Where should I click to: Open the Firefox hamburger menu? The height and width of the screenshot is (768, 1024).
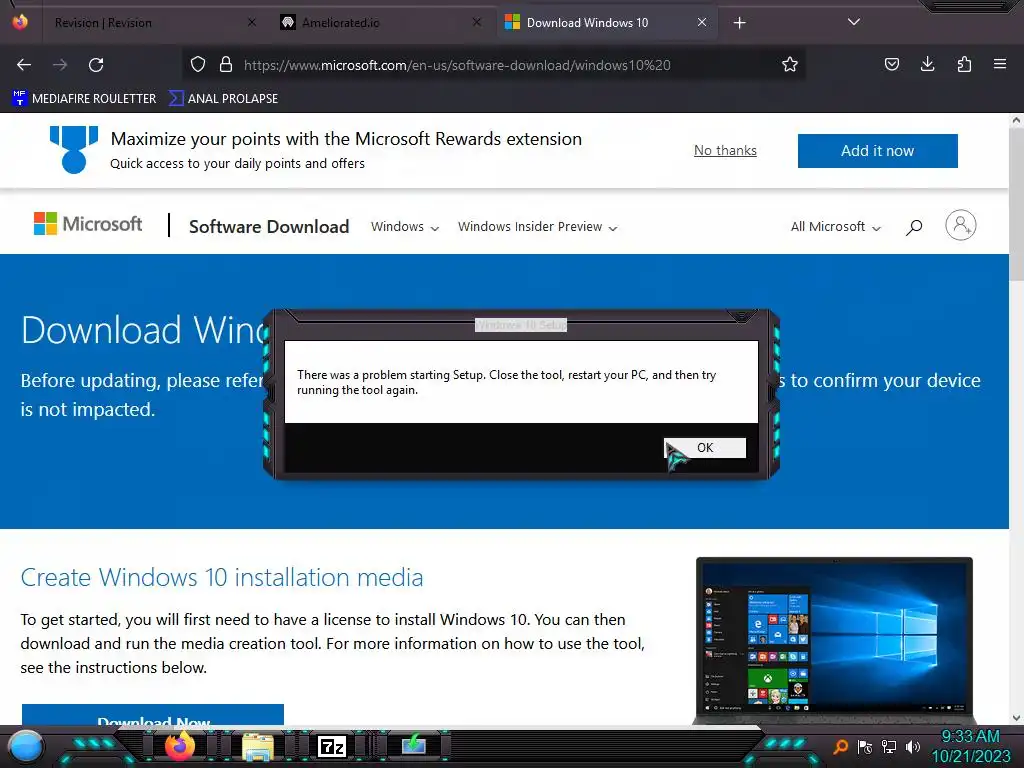(1000, 64)
